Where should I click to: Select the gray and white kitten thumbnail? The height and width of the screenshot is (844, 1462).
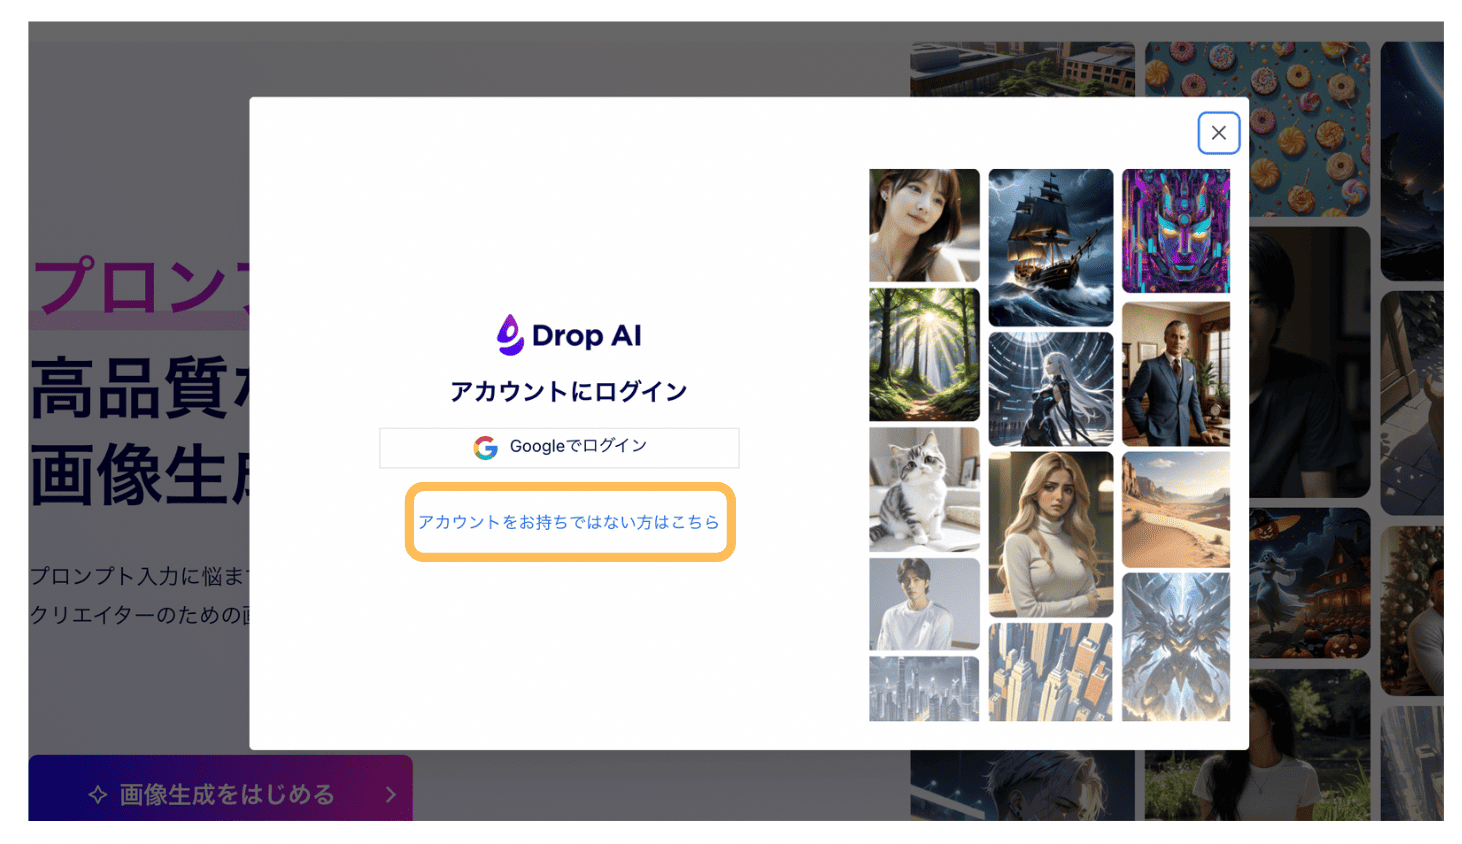[x=924, y=489]
